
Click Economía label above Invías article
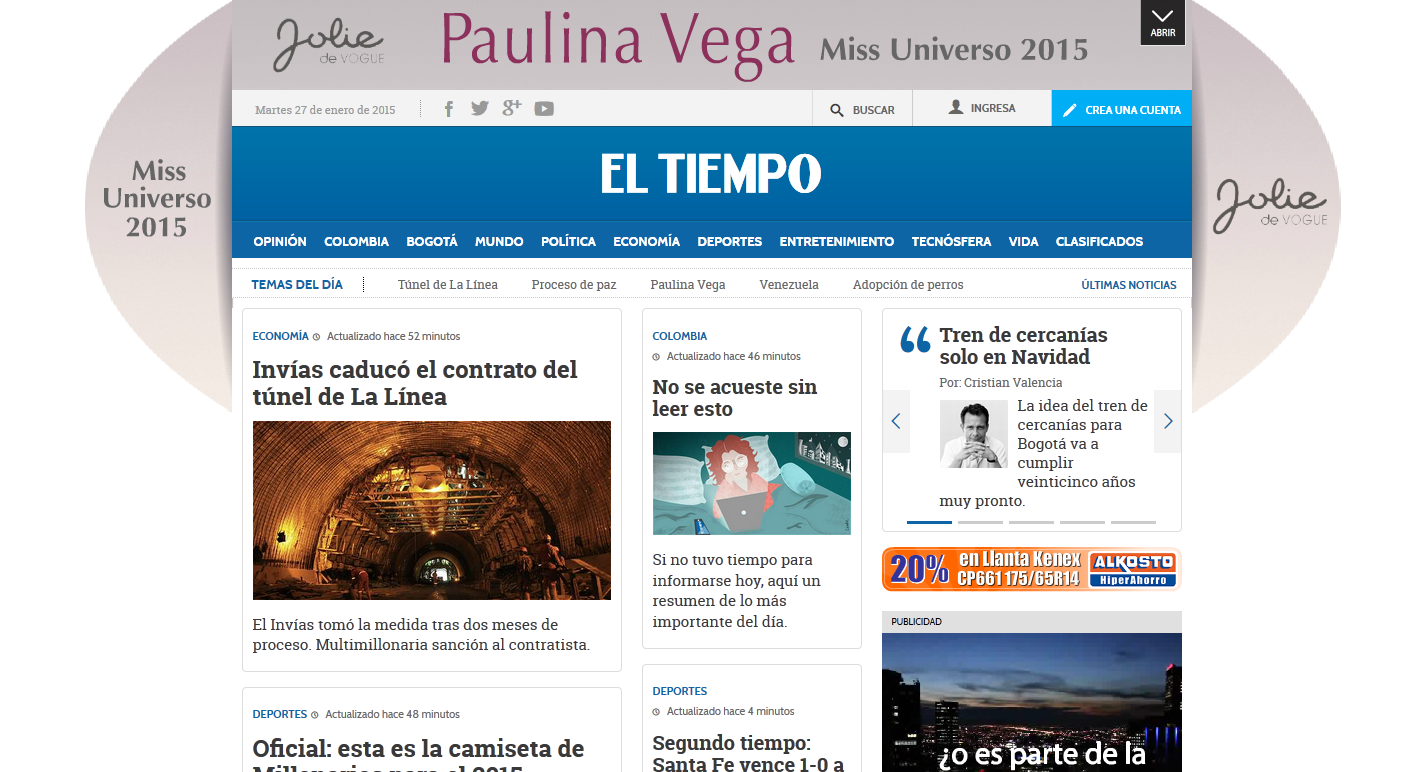click(280, 336)
